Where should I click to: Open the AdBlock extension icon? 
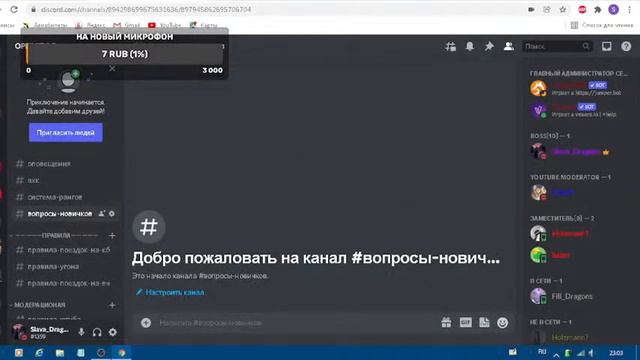click(582, 9)
